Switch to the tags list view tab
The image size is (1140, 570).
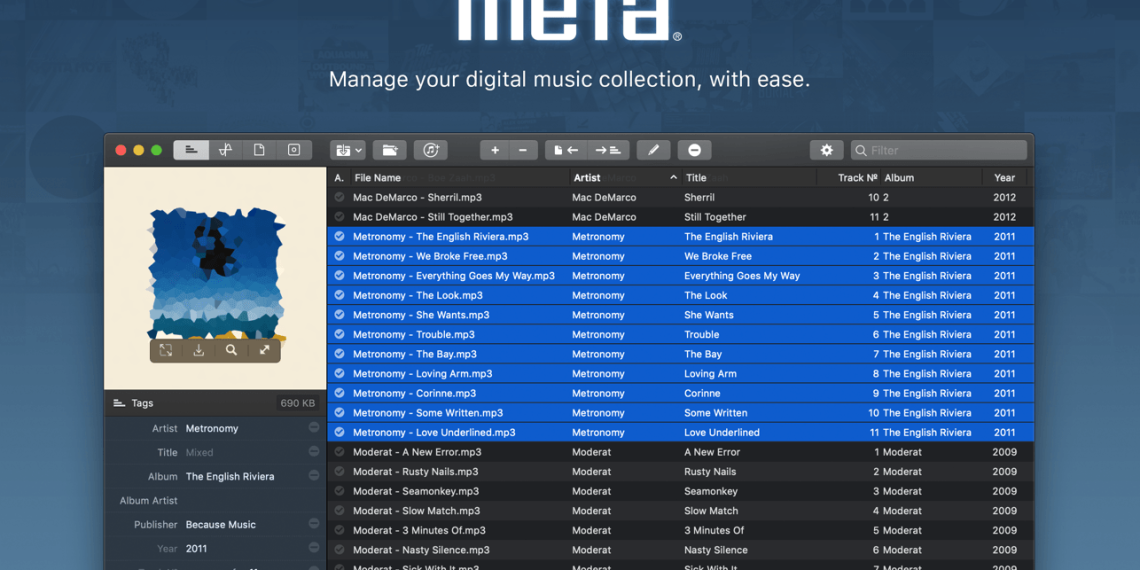coord(191,150)
